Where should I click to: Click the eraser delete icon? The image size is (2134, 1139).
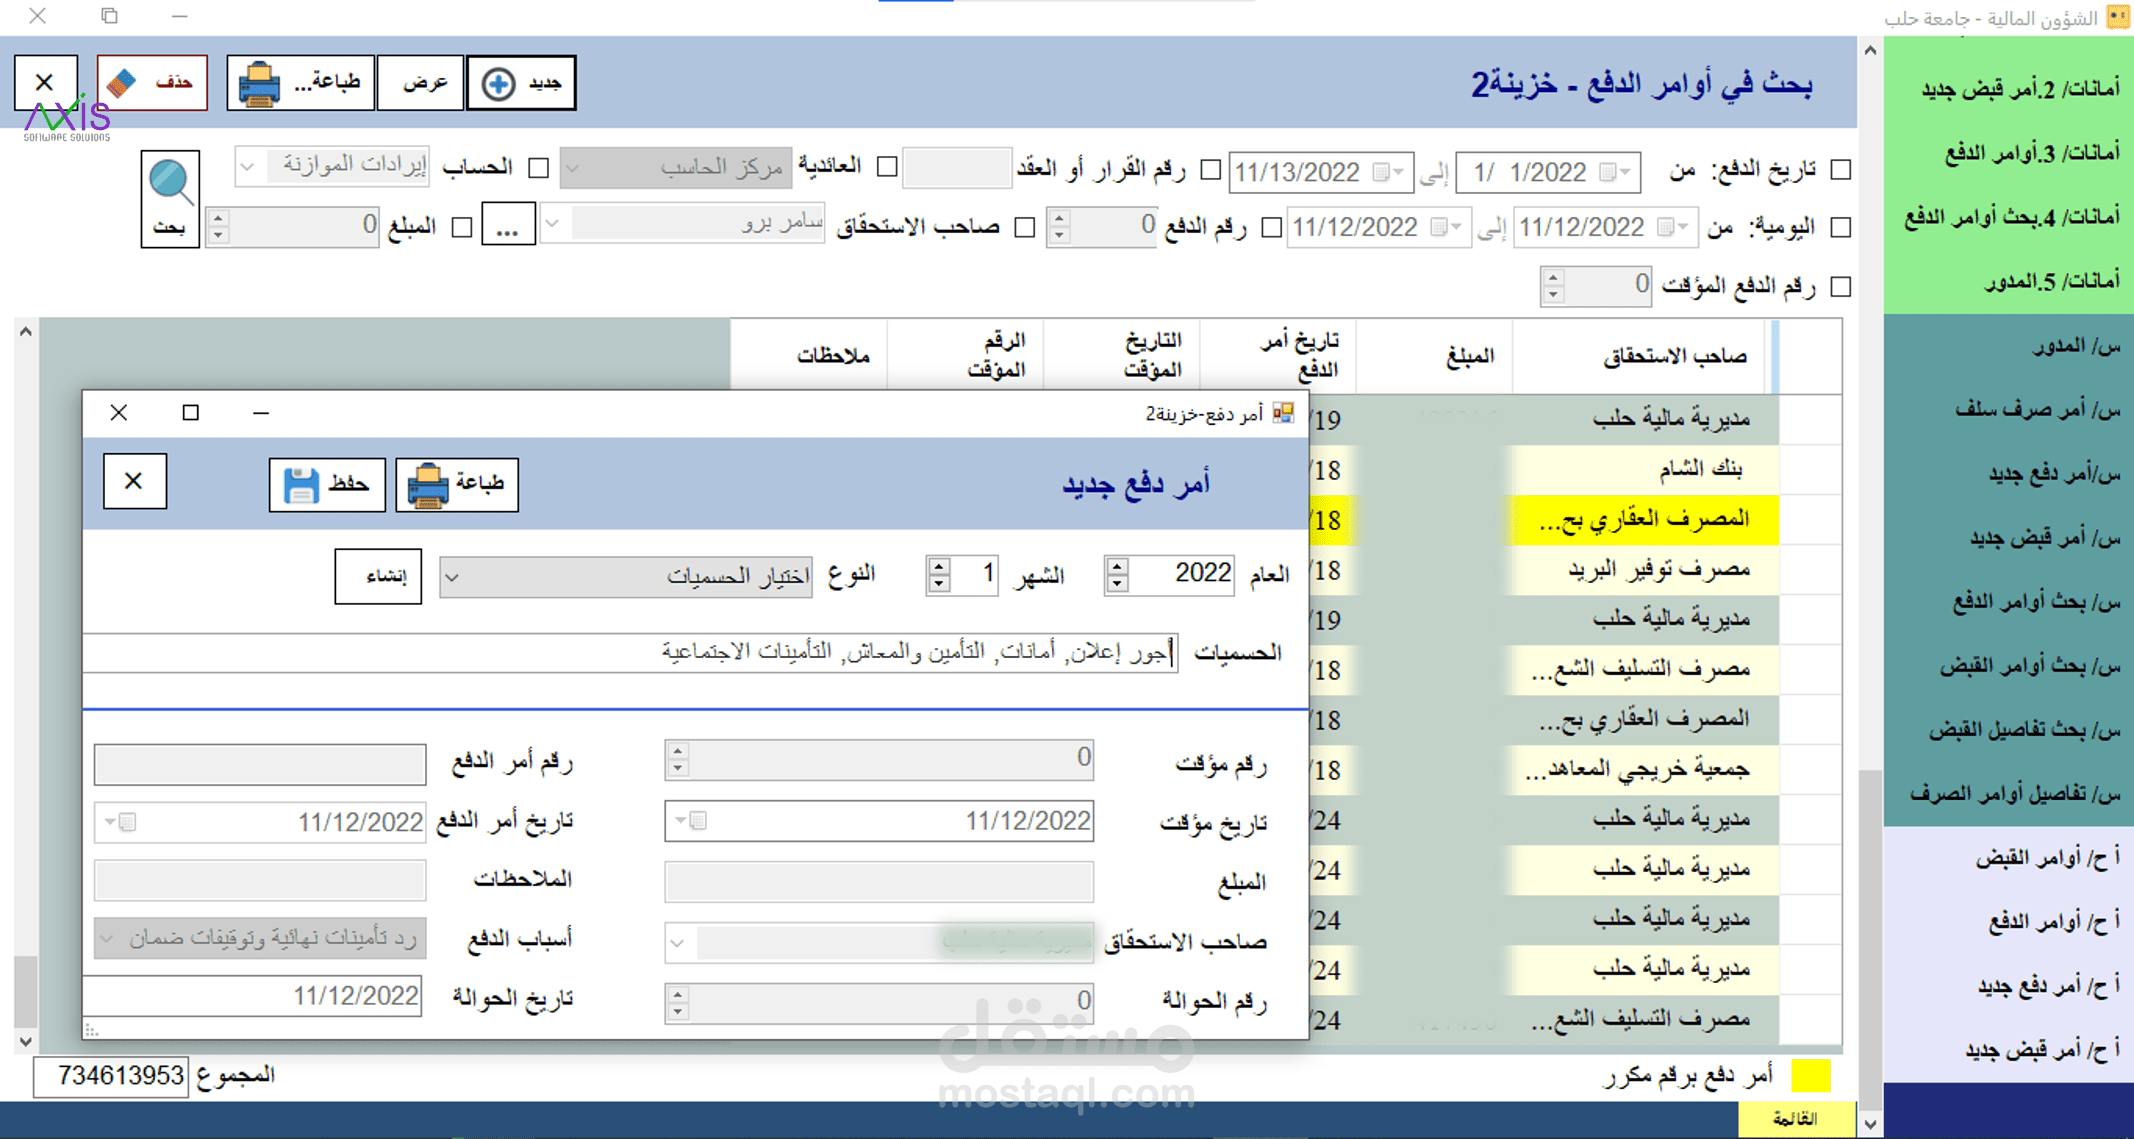tap(123, 83)
